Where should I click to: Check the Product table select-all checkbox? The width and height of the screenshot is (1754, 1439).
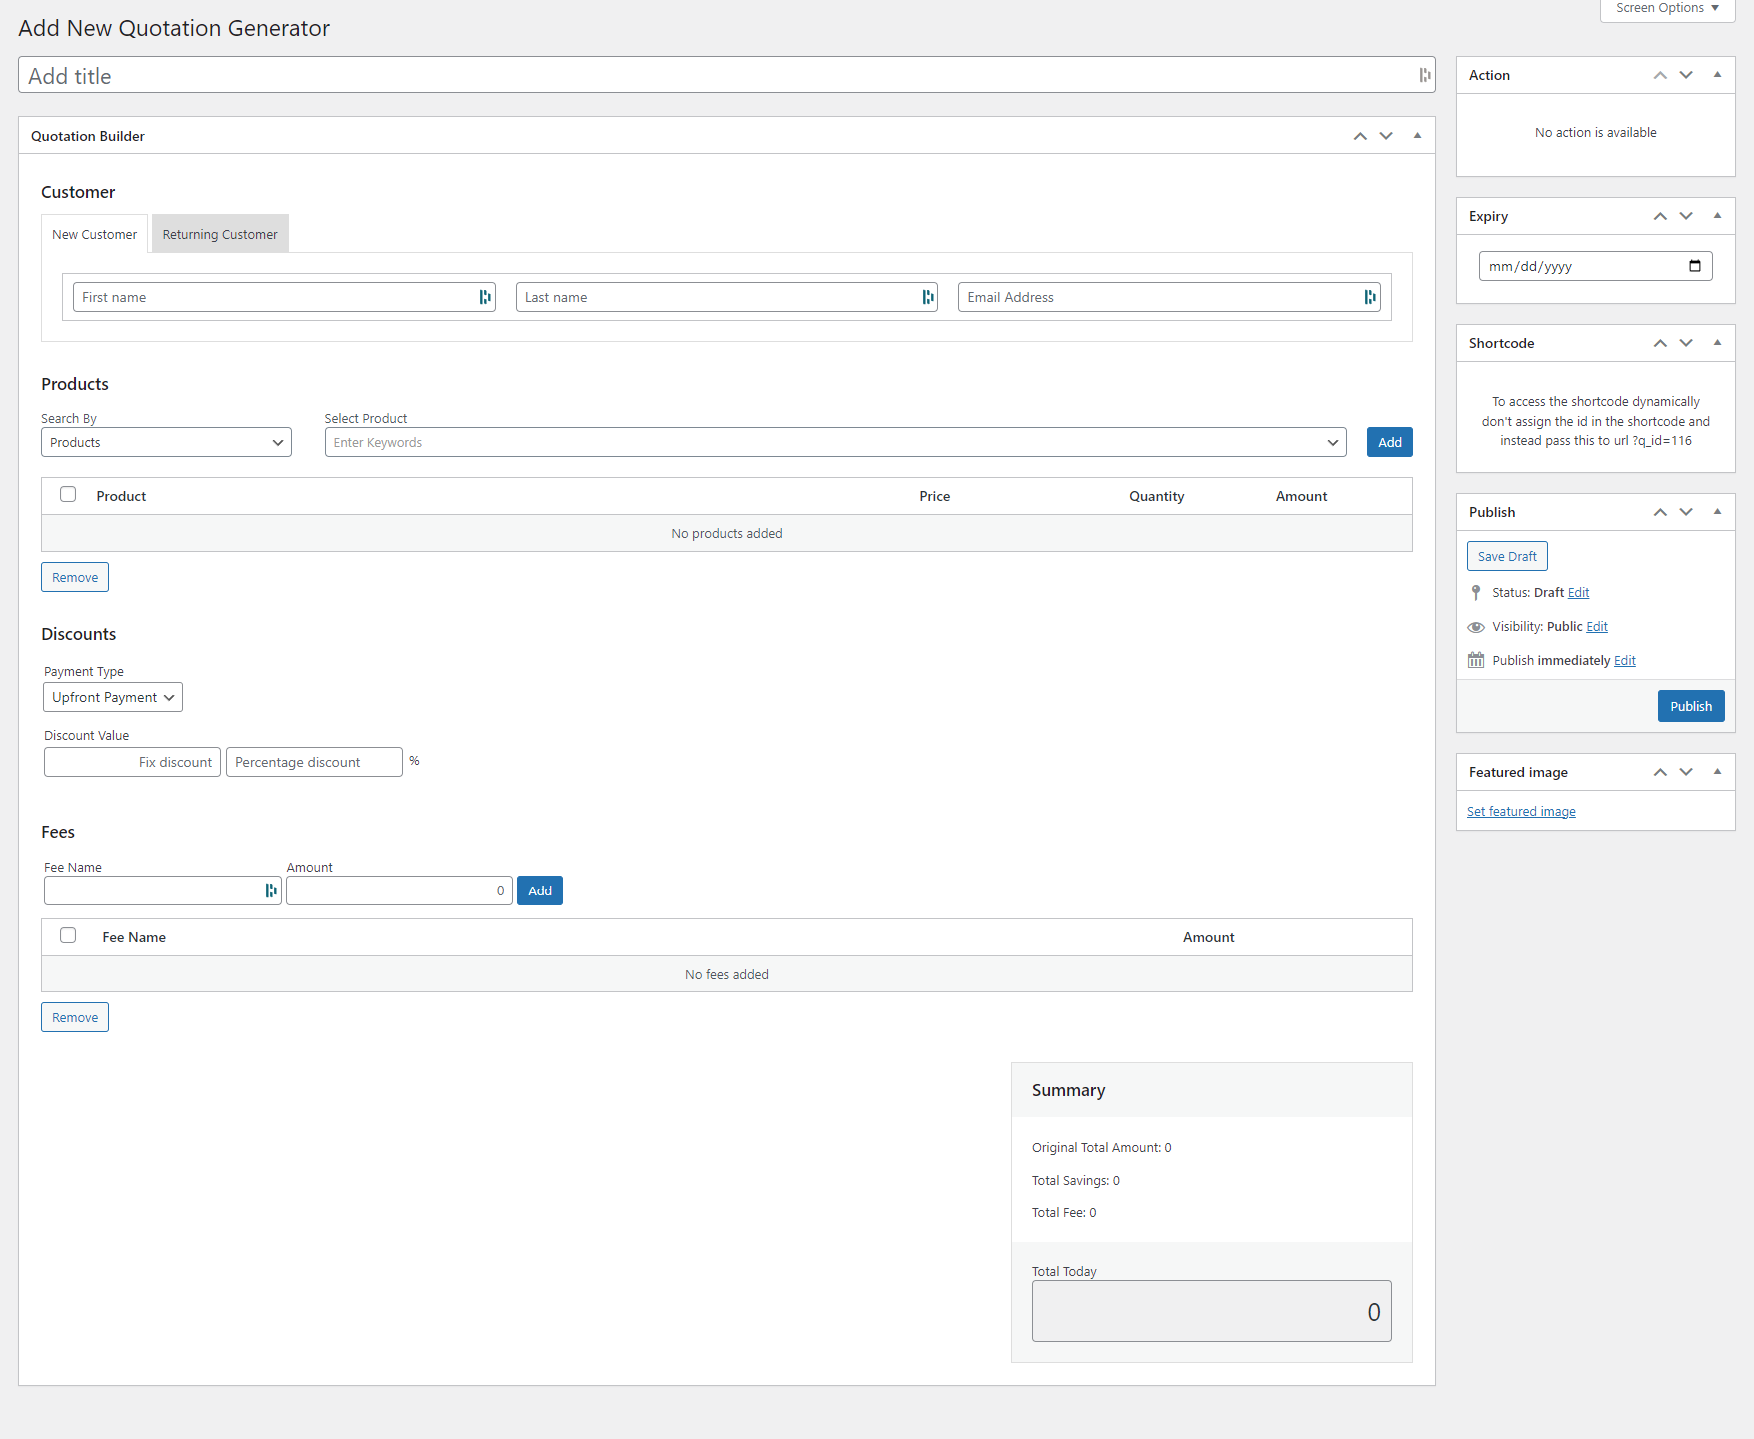(68, 494)
